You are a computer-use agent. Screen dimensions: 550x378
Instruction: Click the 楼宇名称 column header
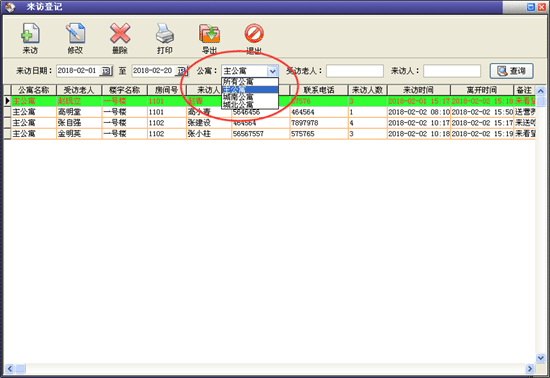(x=125, y=90)
